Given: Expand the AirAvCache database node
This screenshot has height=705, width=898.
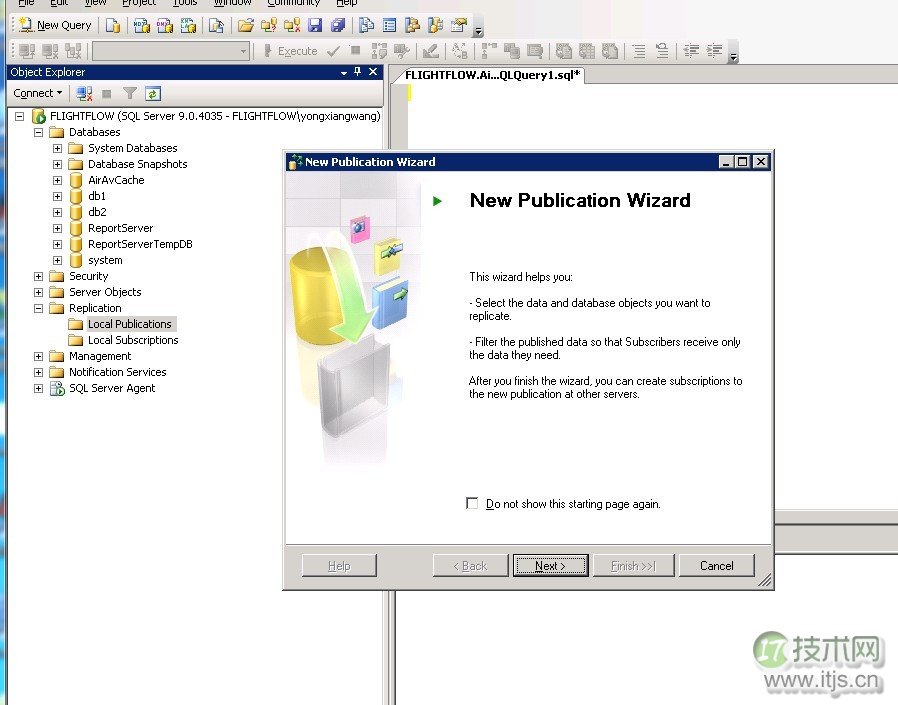Looking at the screenshot, I should 57,180.
